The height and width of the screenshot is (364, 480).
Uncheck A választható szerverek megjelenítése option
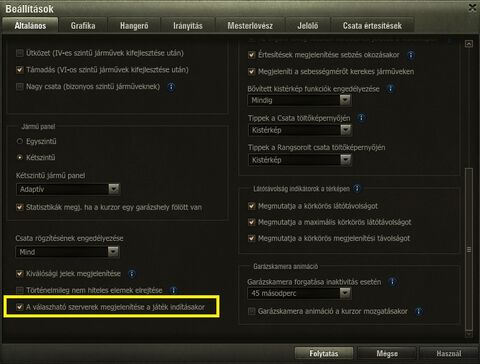(20, 307)
